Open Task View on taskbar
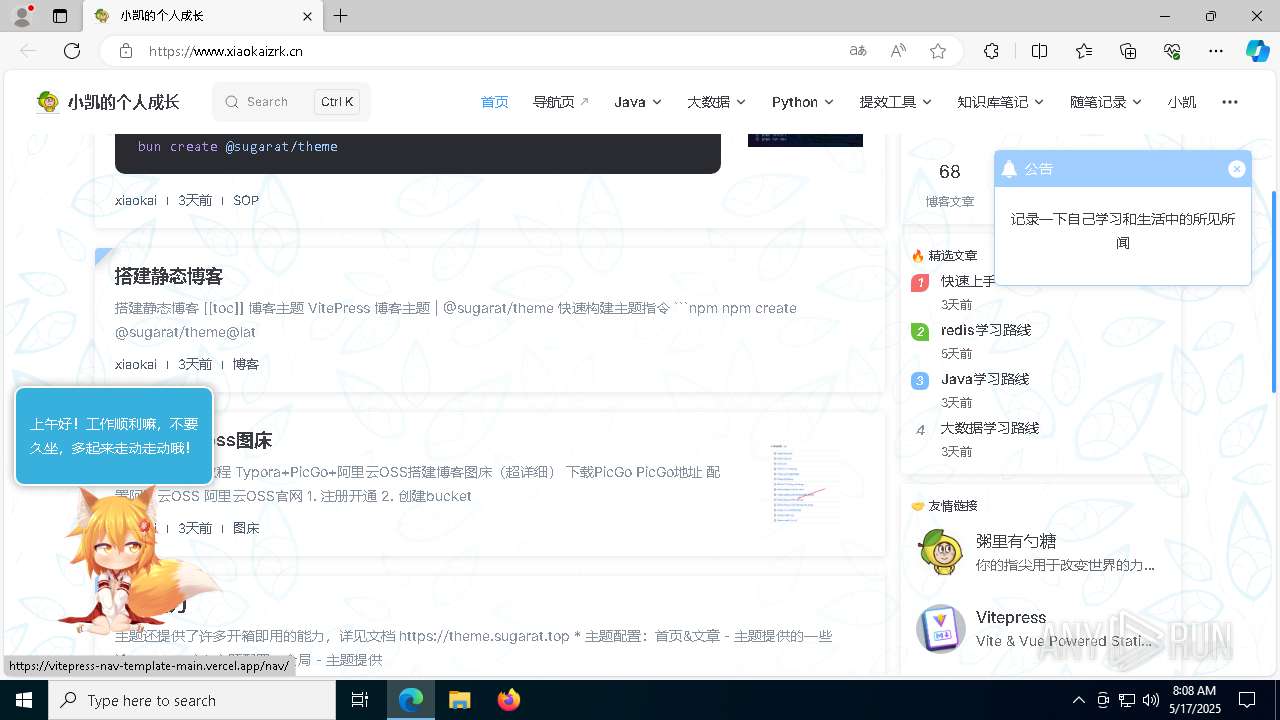Viewport: 1280px width, 720px height. pos(360,700)
